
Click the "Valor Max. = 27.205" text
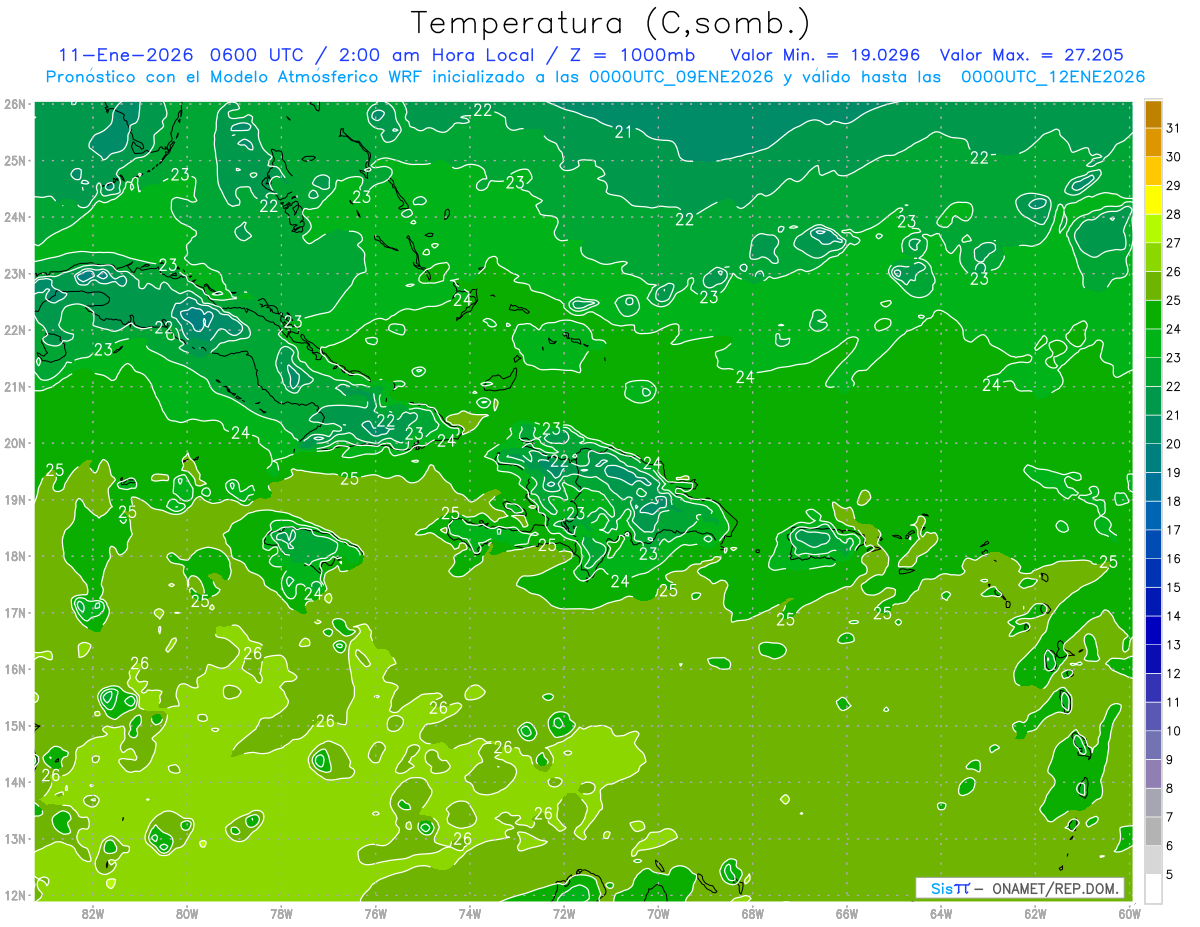click(x=1030, y=55)
